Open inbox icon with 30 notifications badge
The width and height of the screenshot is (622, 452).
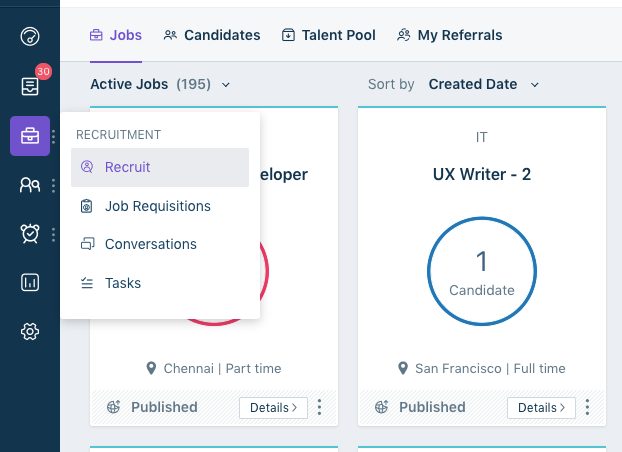(30, 86)
